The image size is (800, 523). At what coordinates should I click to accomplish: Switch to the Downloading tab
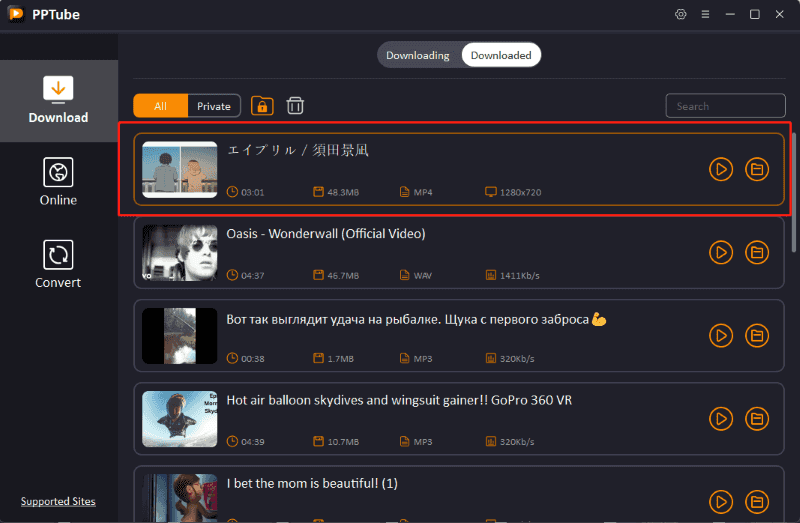click(x=418, y=55)
